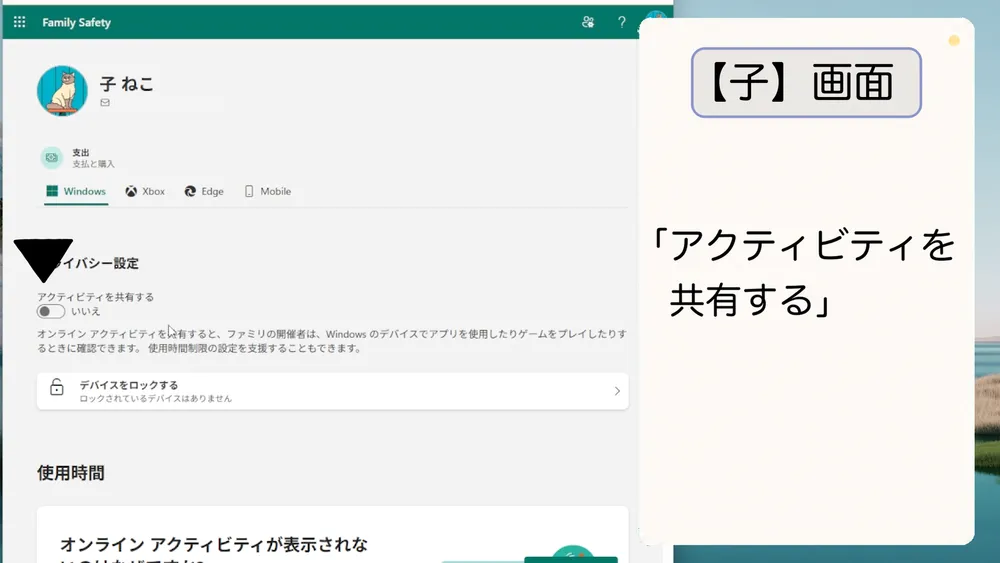Switch to the Mobile tab
This screenshot has width=1000, height=563.
(x=268, y=191)
